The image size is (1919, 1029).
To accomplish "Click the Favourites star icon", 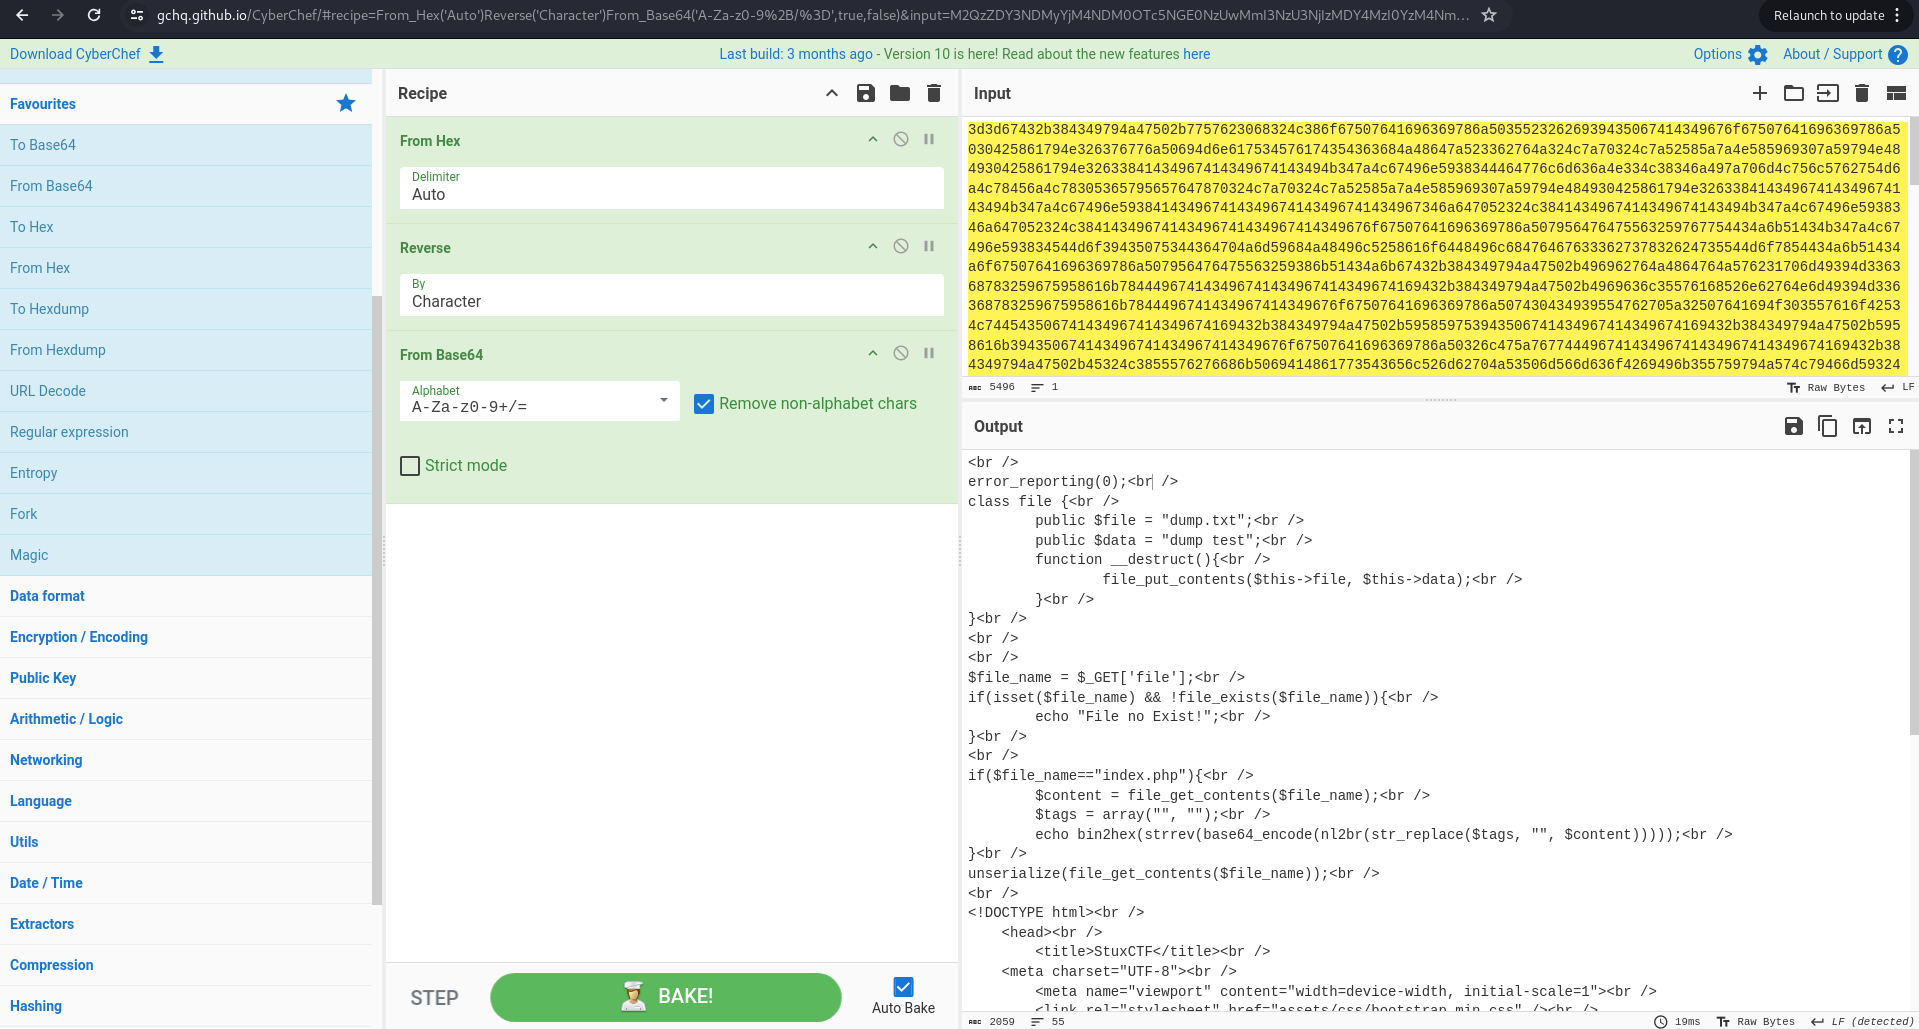I will click(x=346, y=103).
